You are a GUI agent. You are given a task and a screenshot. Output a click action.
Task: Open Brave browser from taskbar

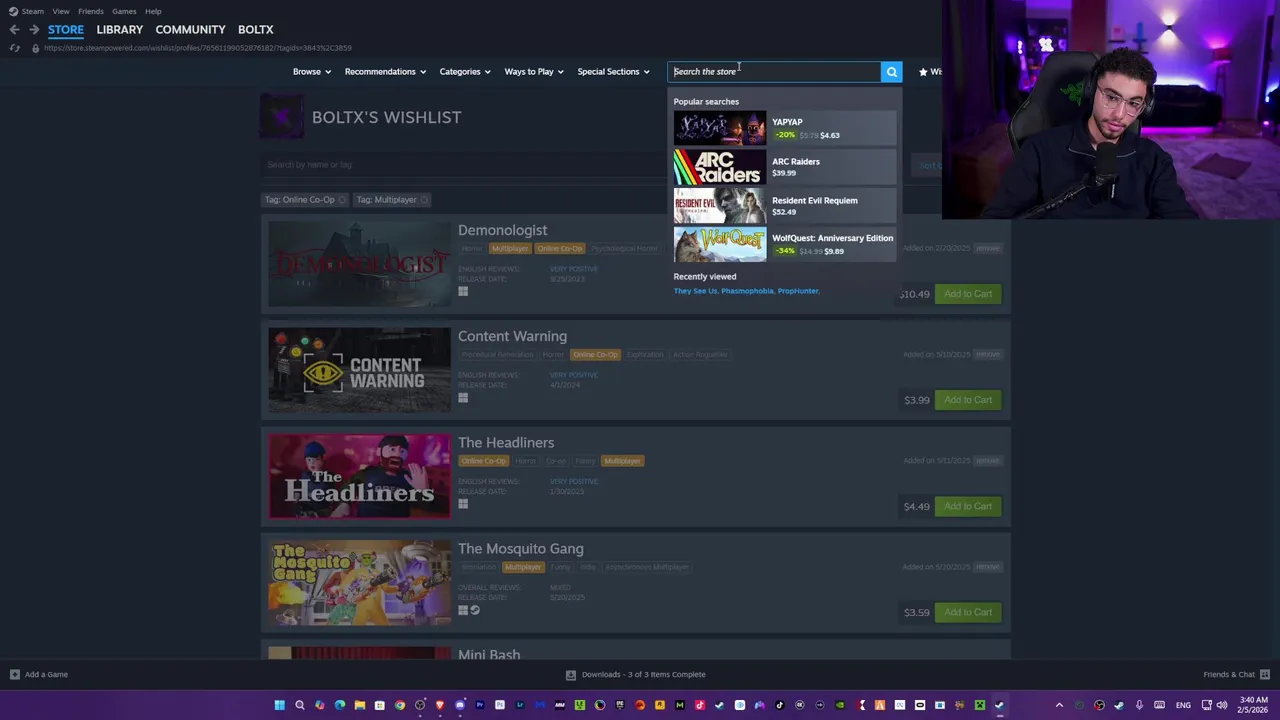(440, 705)
